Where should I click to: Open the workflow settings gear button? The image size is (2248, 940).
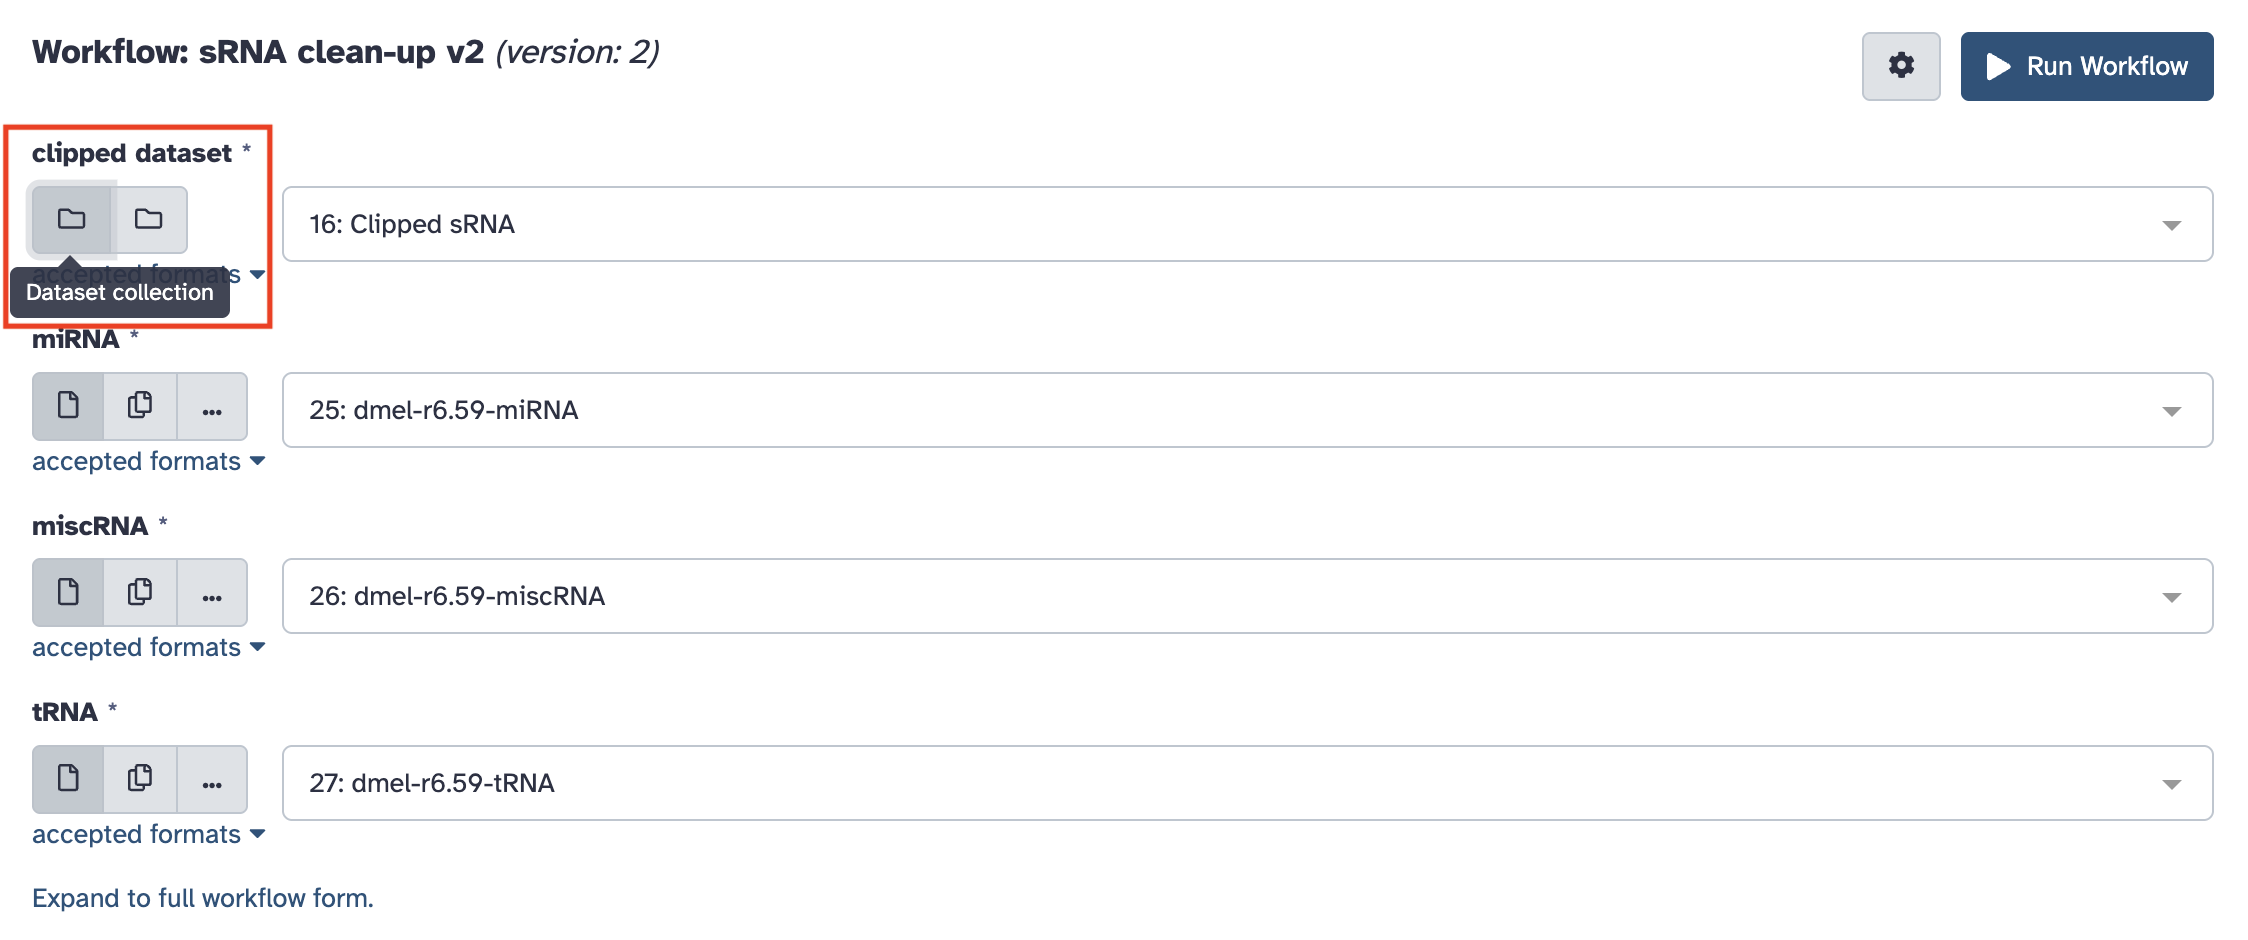(x=1900, y=66)
